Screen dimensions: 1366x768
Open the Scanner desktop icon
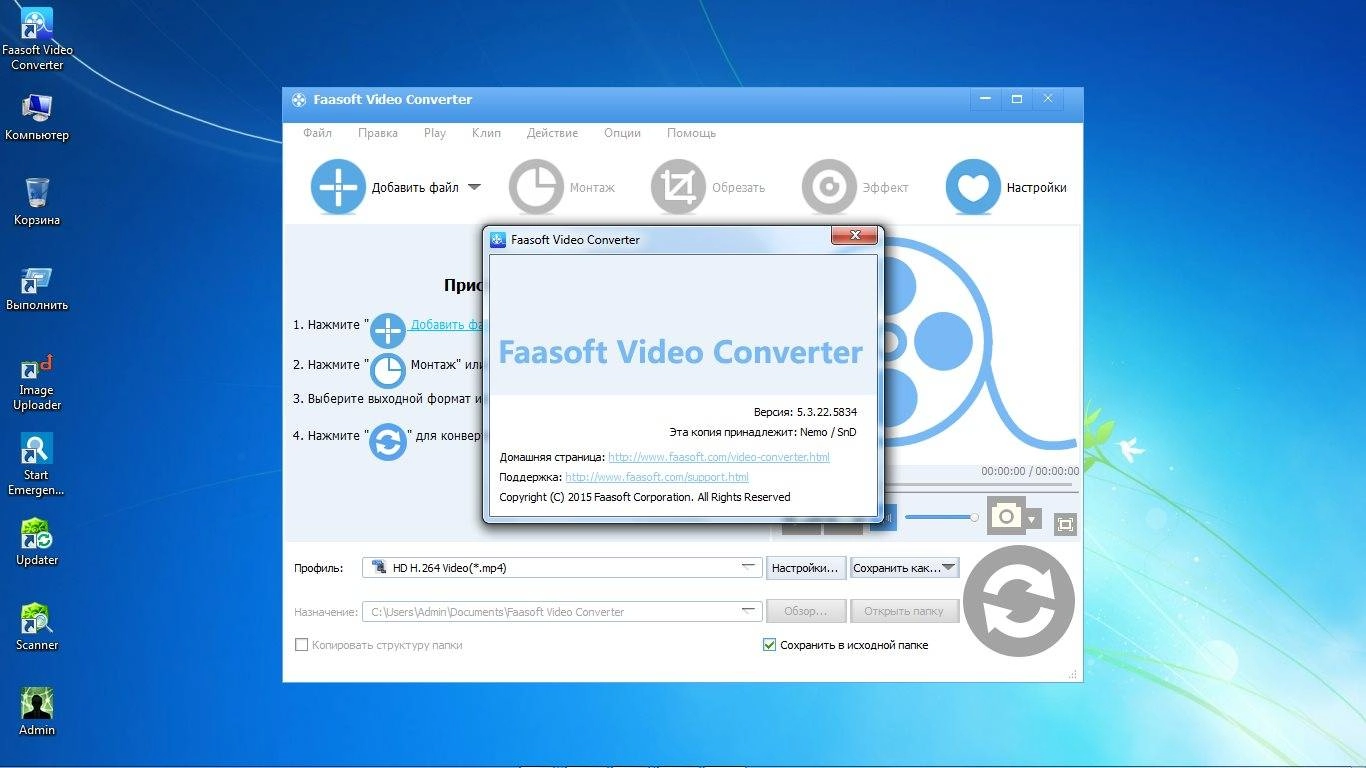[x=37, y=627]
